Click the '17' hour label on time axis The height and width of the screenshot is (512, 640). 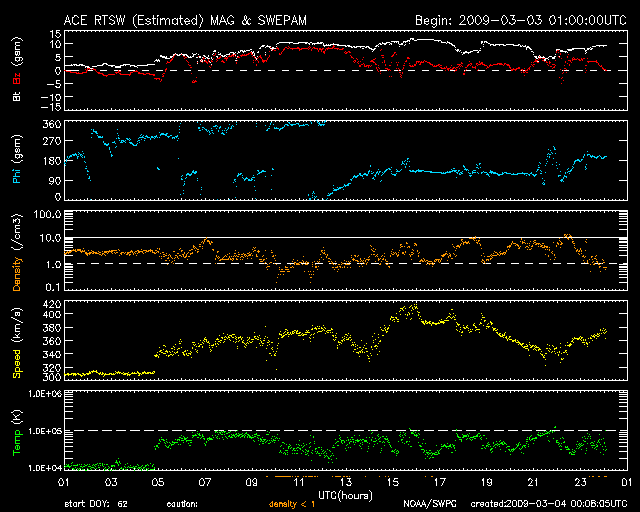(x=439, y=483)
